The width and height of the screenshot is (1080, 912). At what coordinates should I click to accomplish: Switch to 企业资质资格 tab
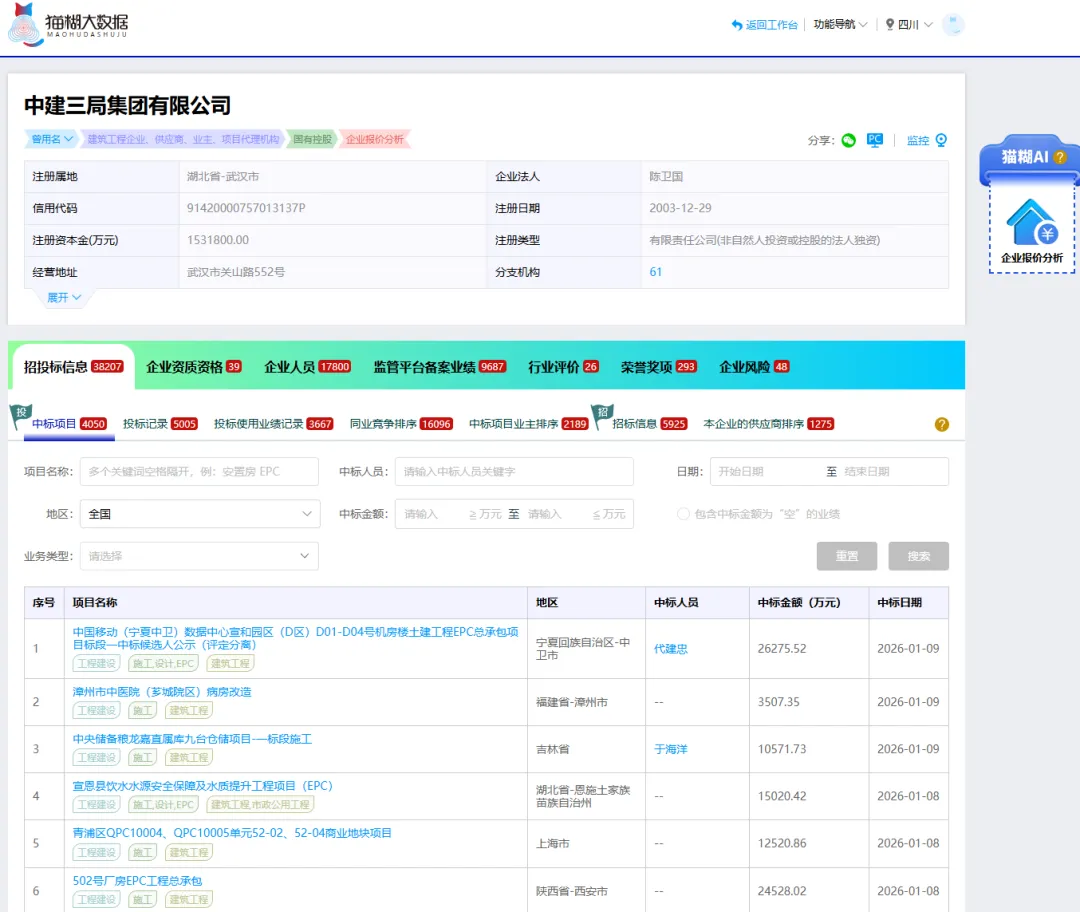tap(194, 366)
